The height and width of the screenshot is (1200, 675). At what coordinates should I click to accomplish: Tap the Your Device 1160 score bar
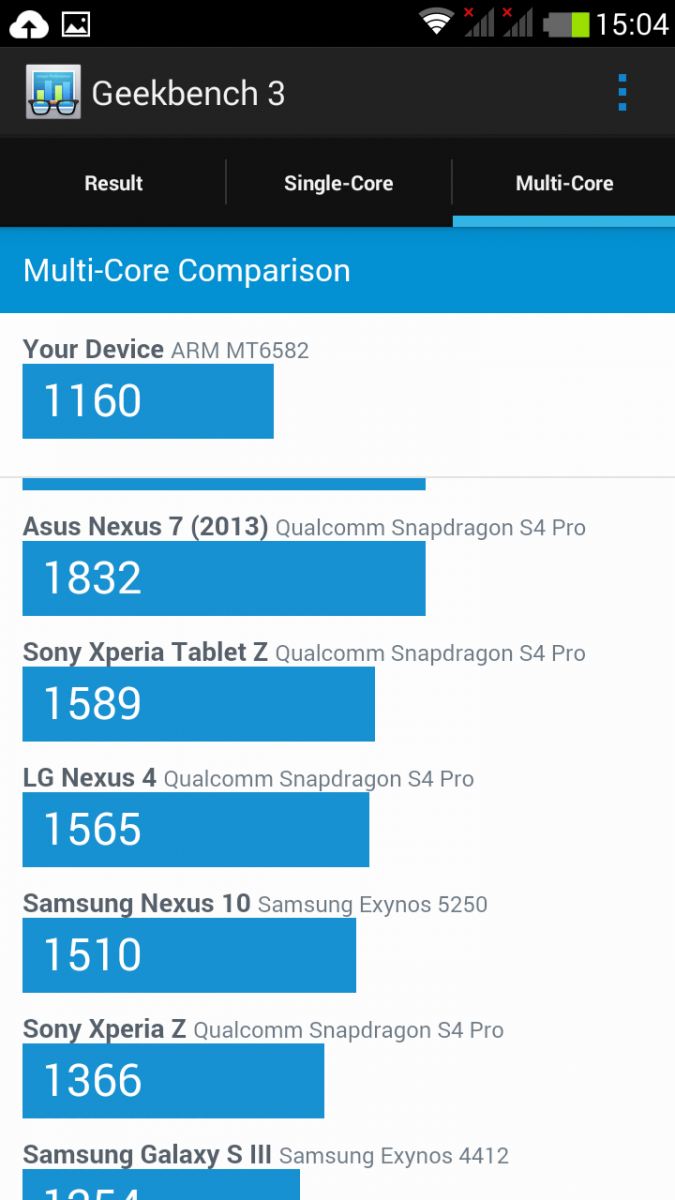pyautogui.click(x=148, y=401)
